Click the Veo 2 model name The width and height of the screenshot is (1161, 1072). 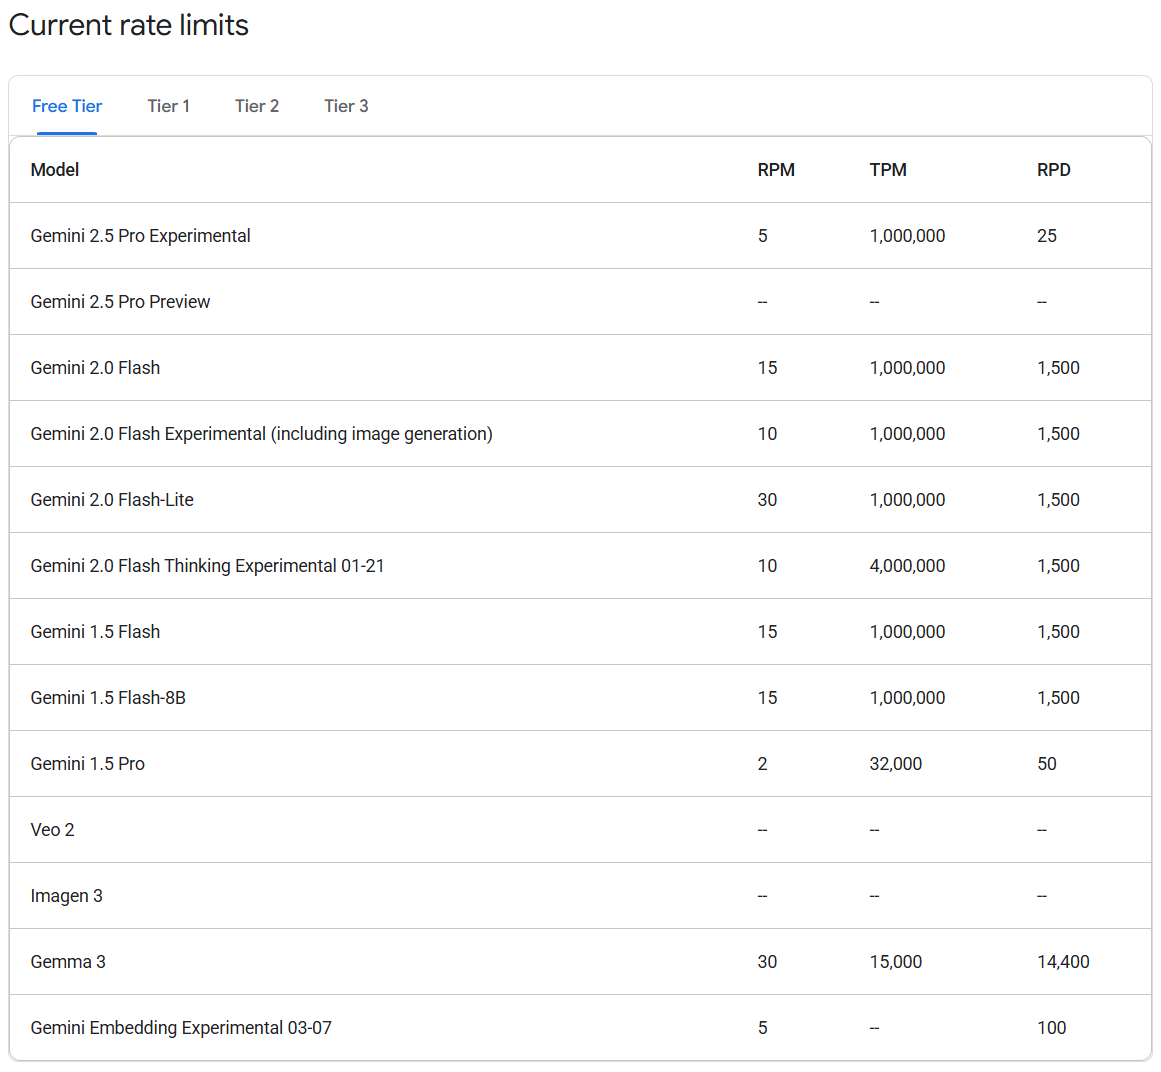pyautogui.click(x=53, y=830)
